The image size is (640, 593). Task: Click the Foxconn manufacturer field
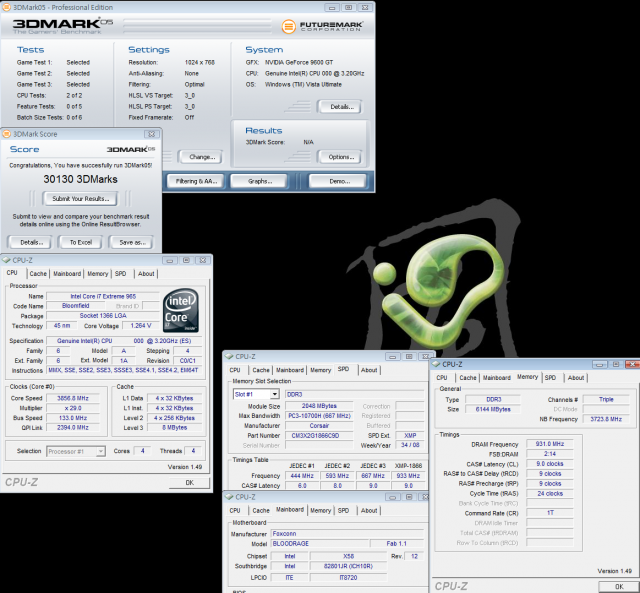(x=347, y=534)
